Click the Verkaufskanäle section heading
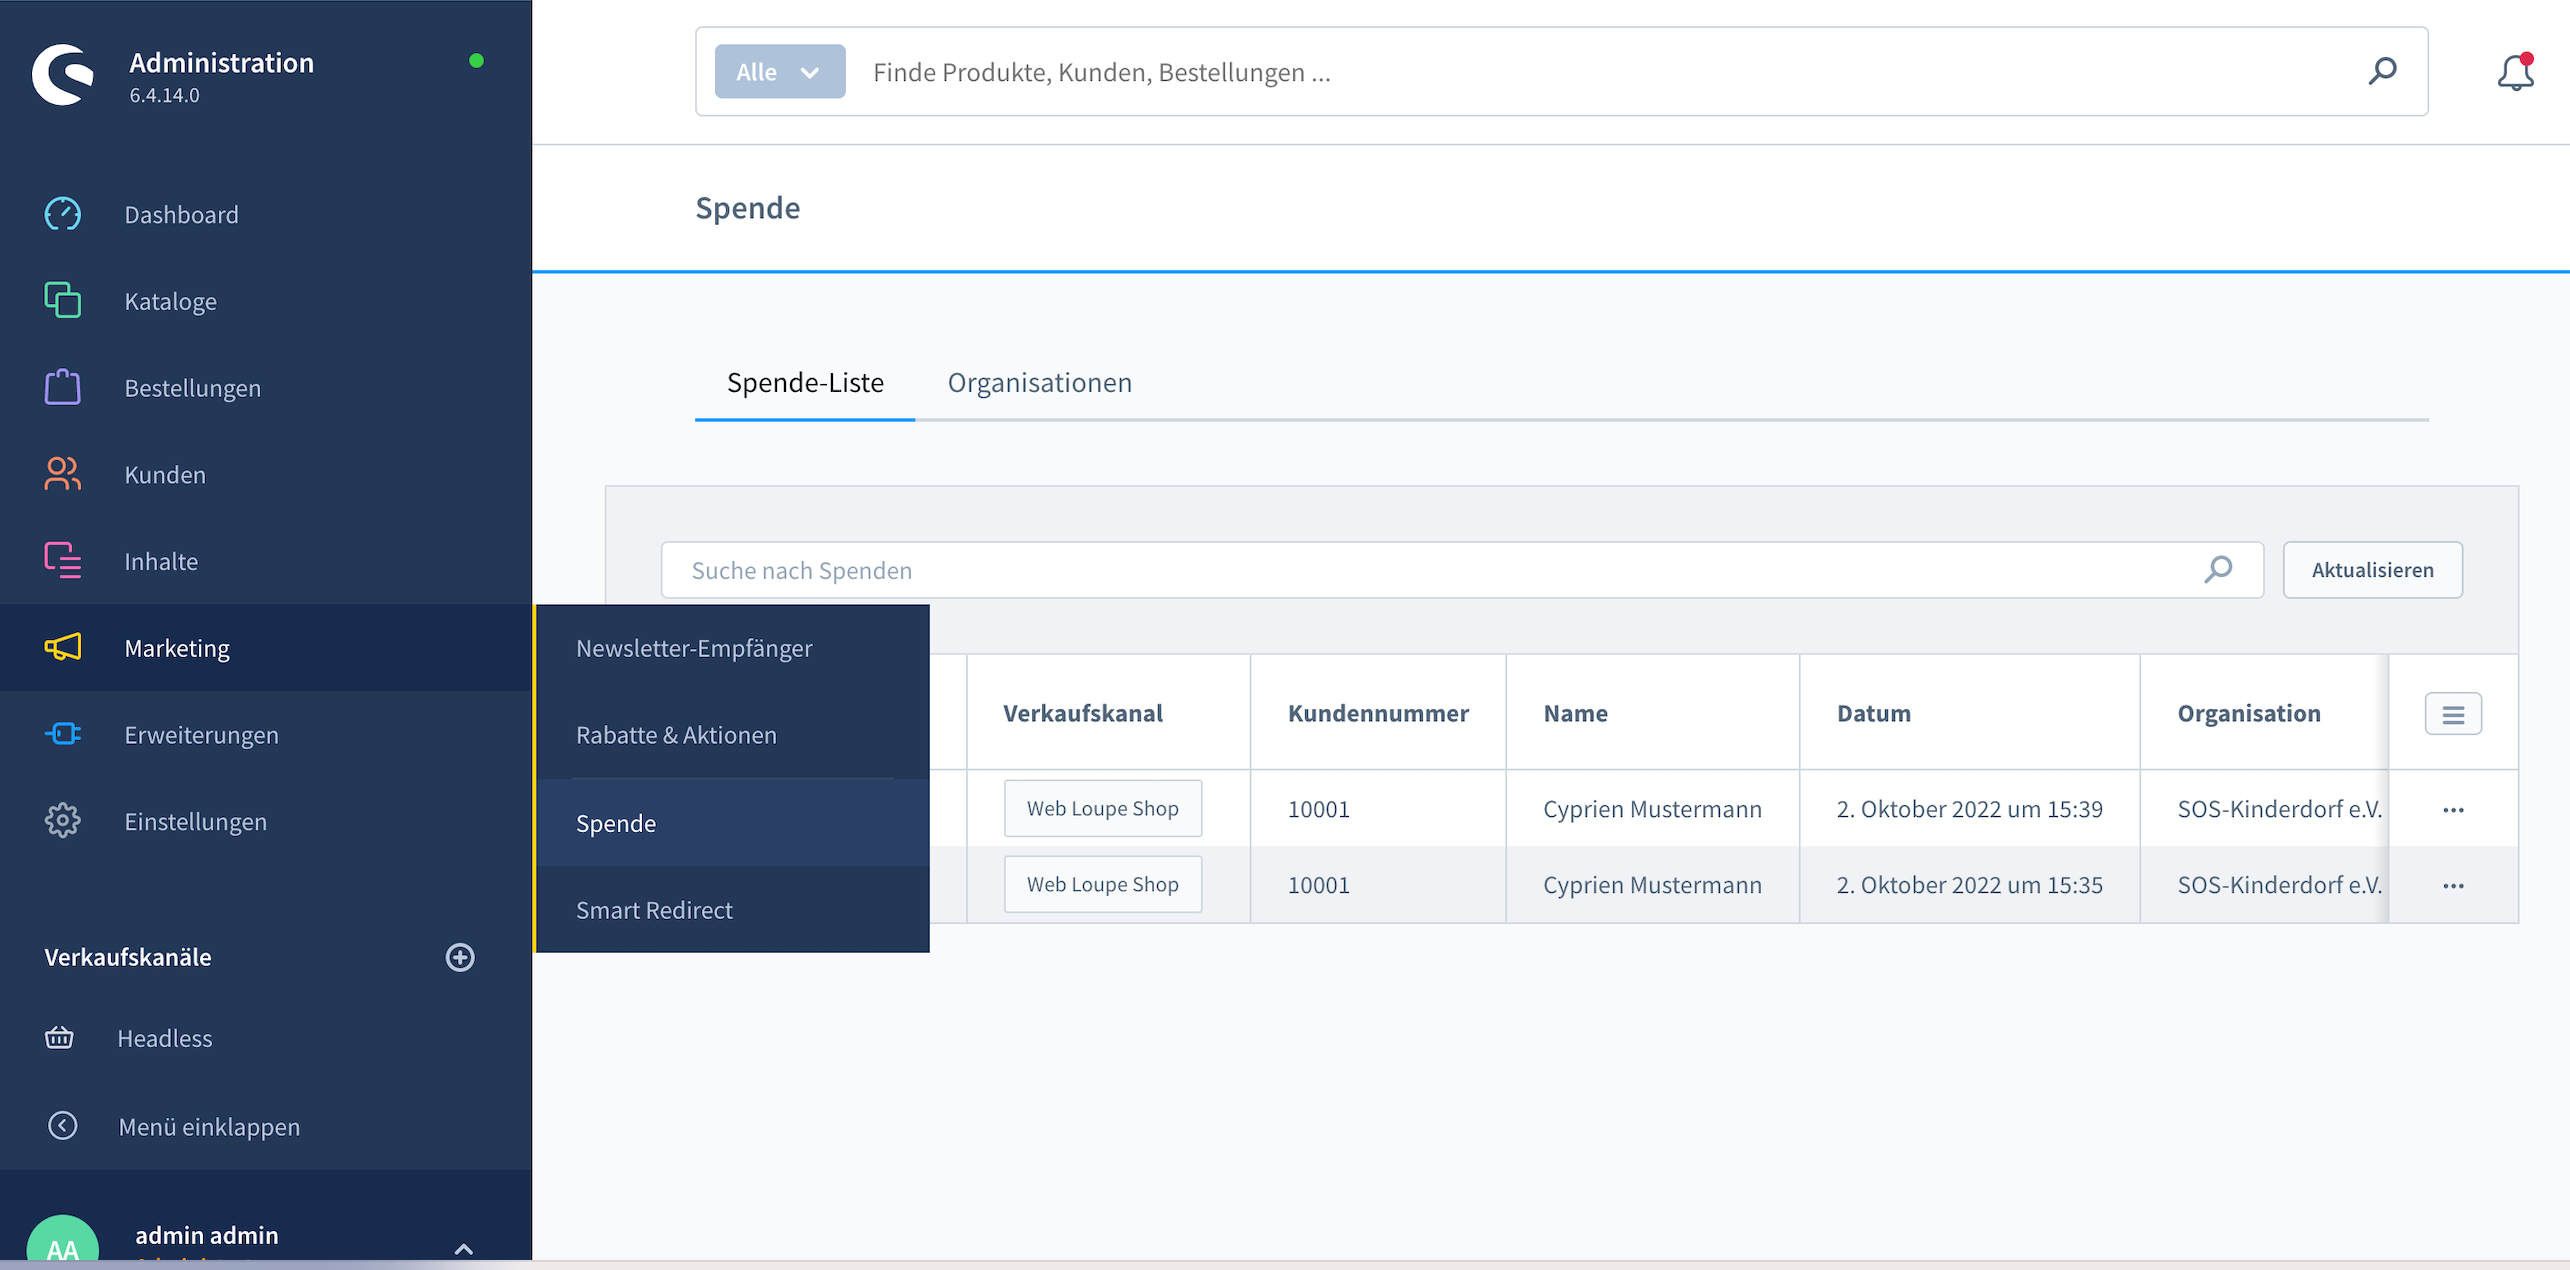The width and height of the screenshot is (2570, 1270). coord(128,957)
